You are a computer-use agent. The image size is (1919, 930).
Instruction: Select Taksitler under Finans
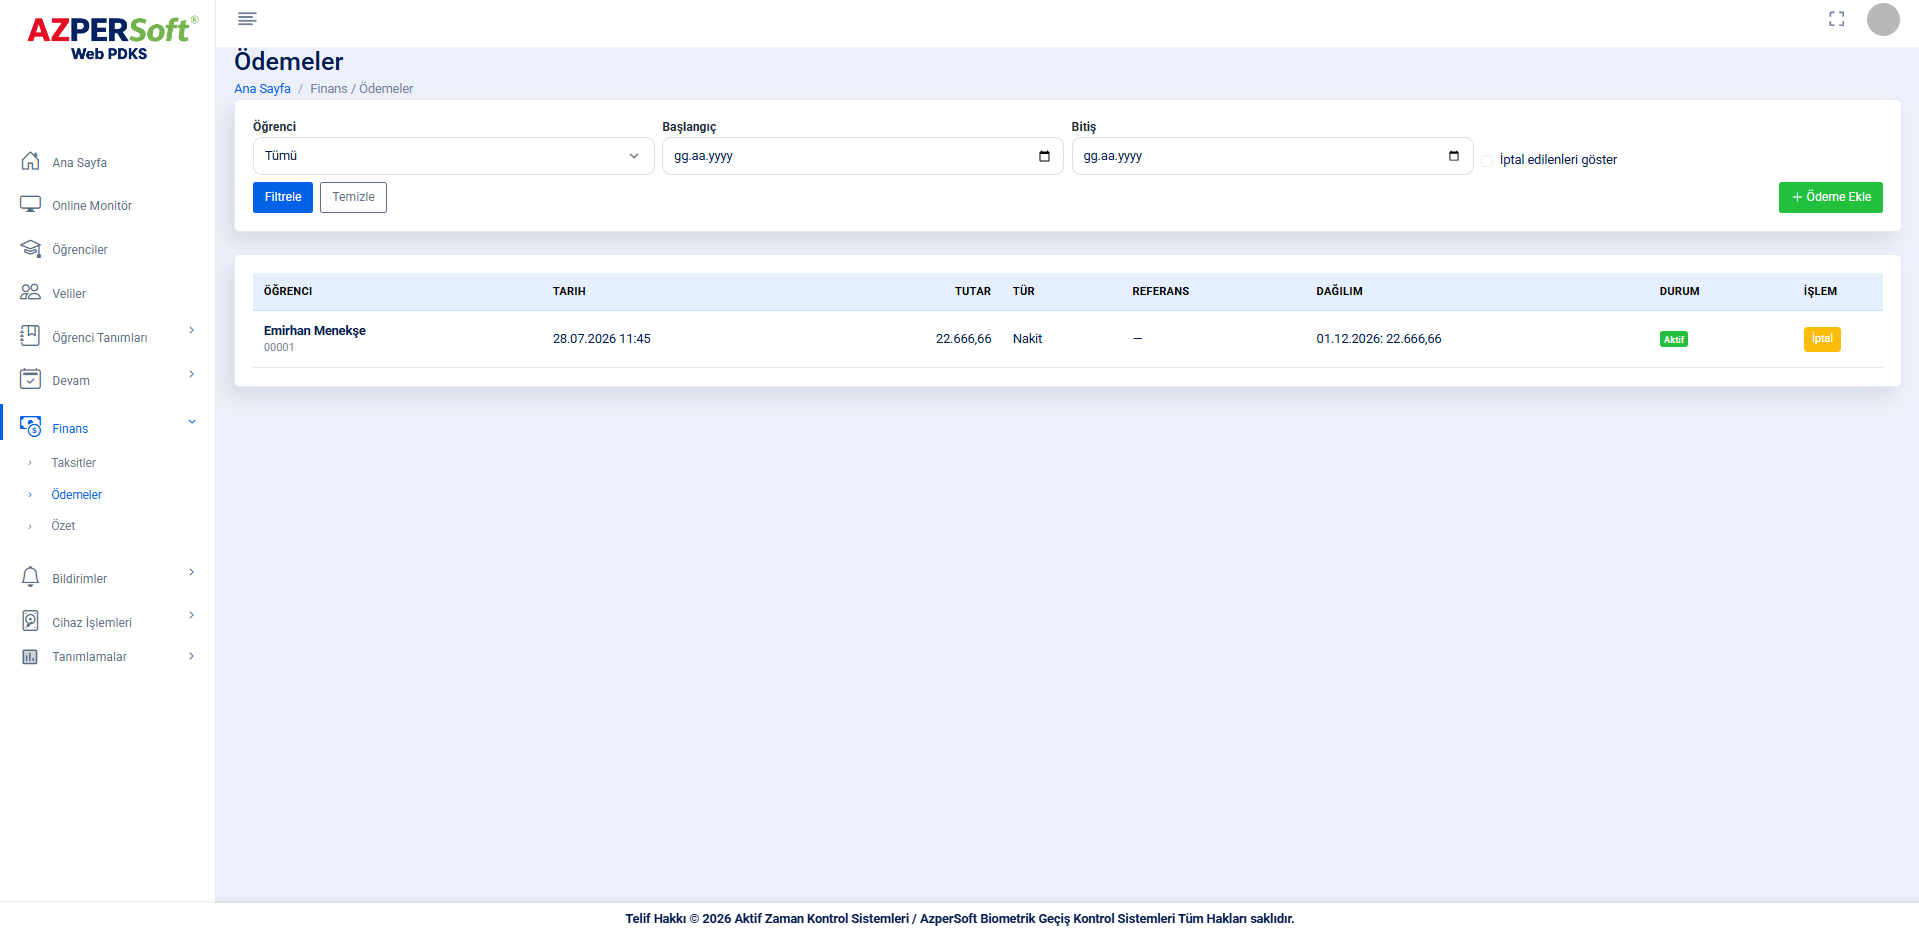[73, 463]
